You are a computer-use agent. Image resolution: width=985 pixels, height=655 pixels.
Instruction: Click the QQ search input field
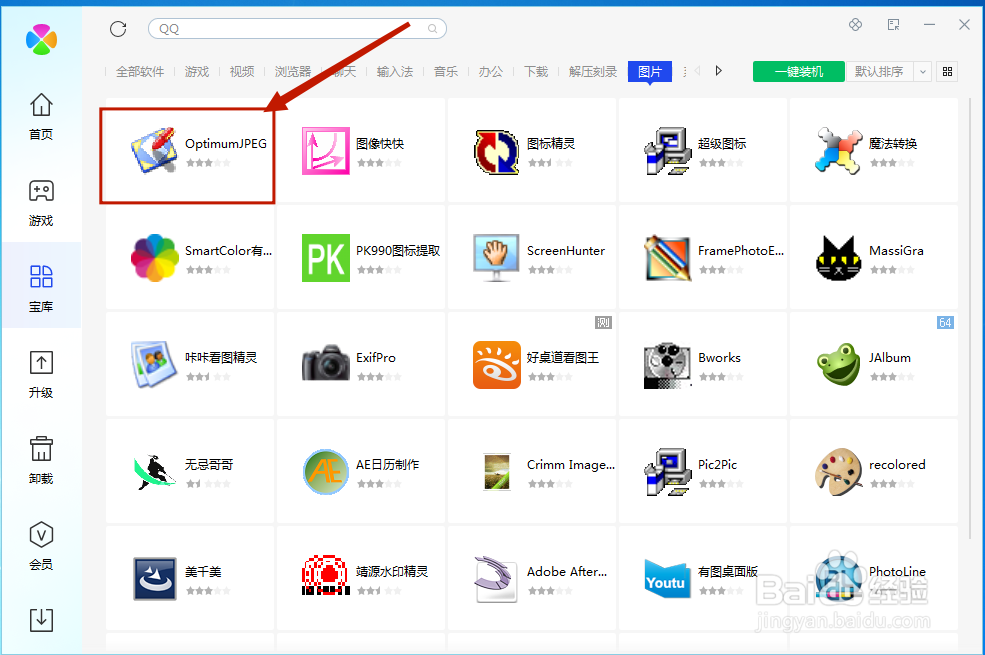click(297, 29)
